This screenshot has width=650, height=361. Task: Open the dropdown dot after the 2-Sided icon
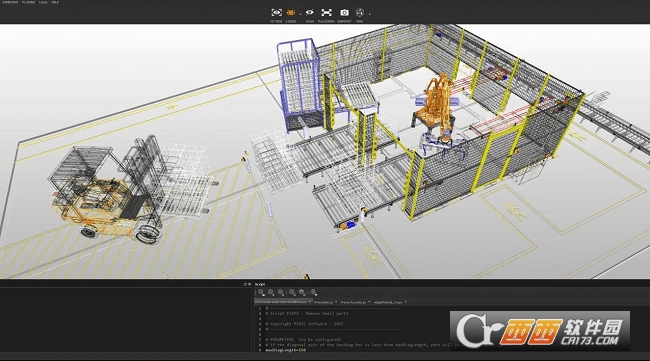pyautogui.click(x=301, y=14)
